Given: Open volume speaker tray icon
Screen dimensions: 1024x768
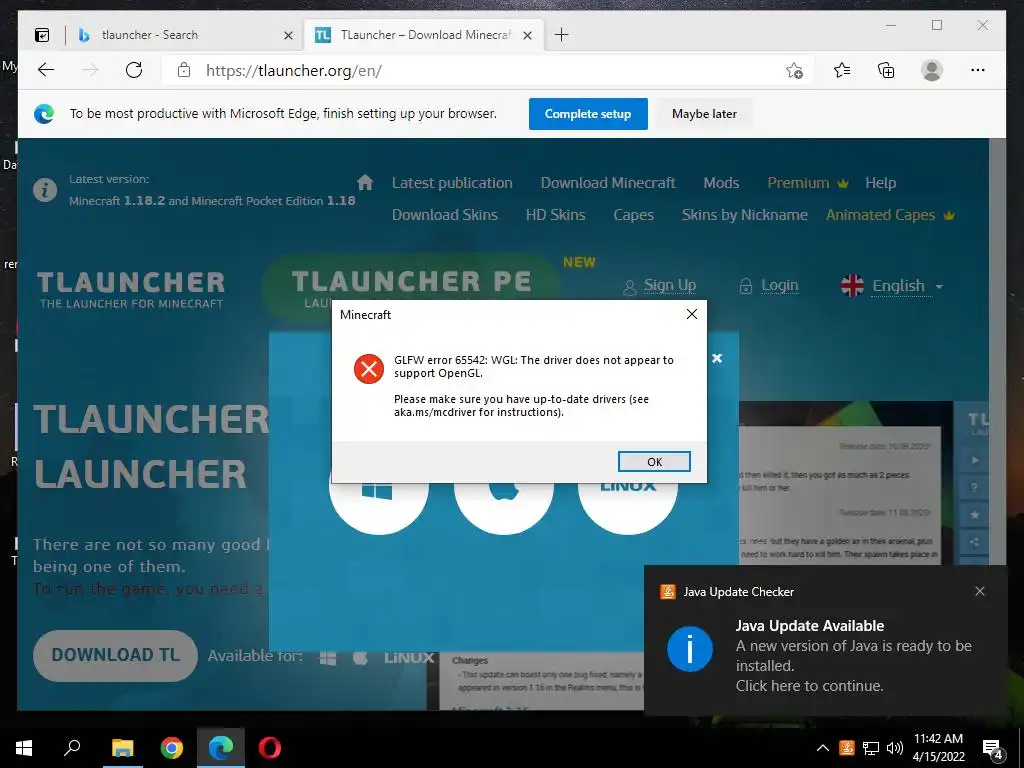Looking at the screenshot, I should (894, 748).
